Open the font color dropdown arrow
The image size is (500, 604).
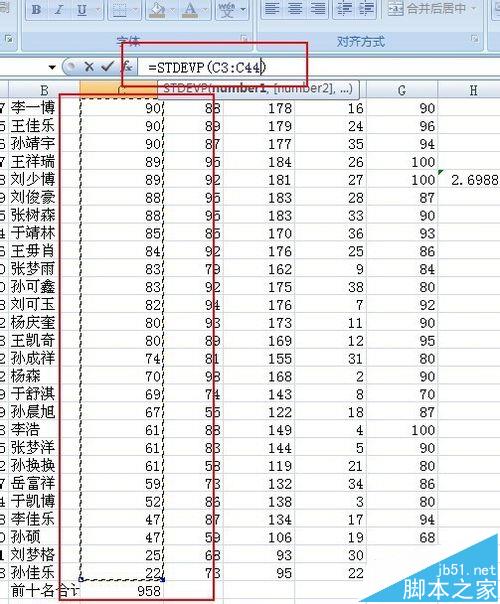205,9
